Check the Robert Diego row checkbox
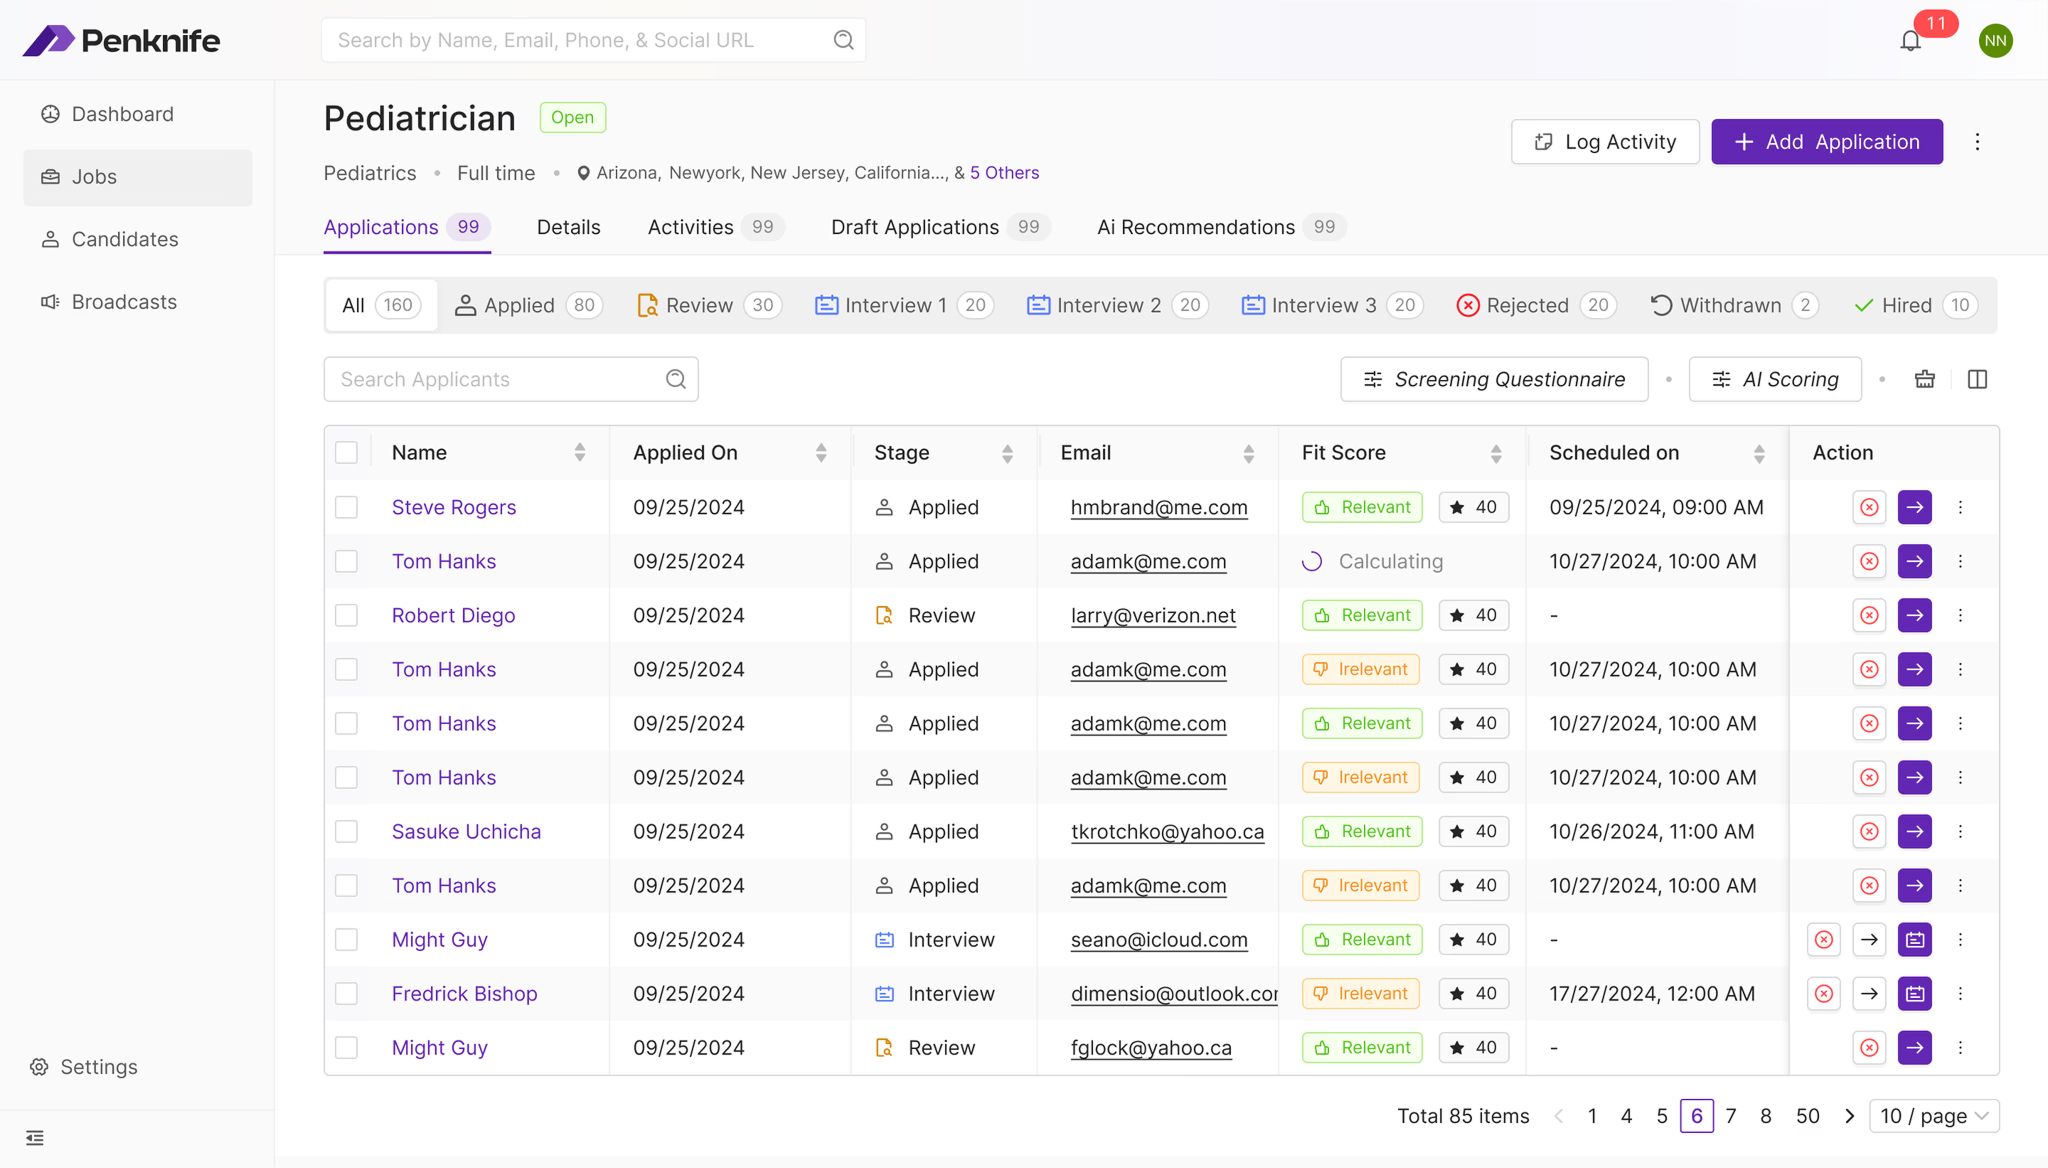 click(346, 615)
